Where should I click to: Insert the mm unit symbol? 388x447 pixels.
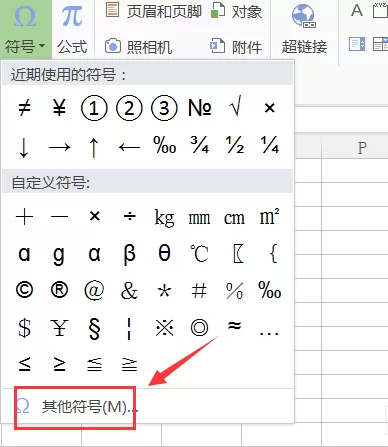tap(199, 219)
